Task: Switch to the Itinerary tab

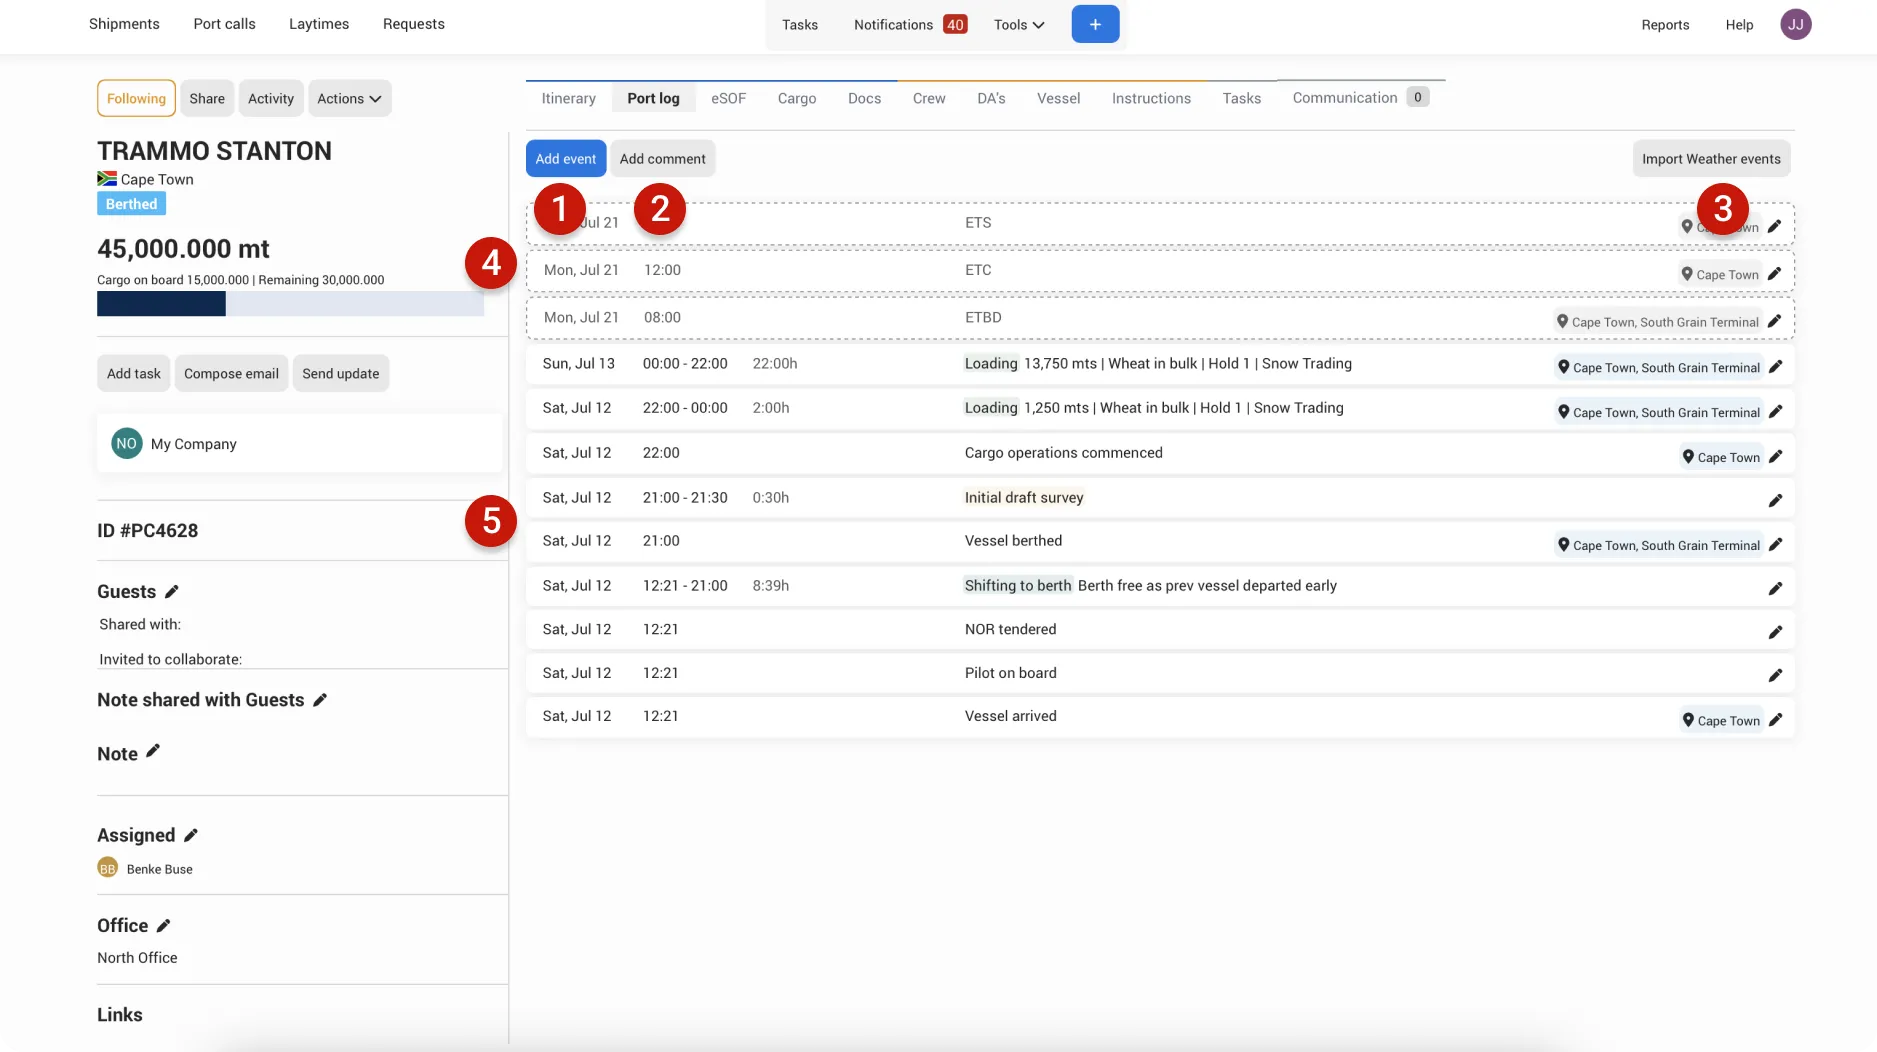Action: tap(568, 98)
